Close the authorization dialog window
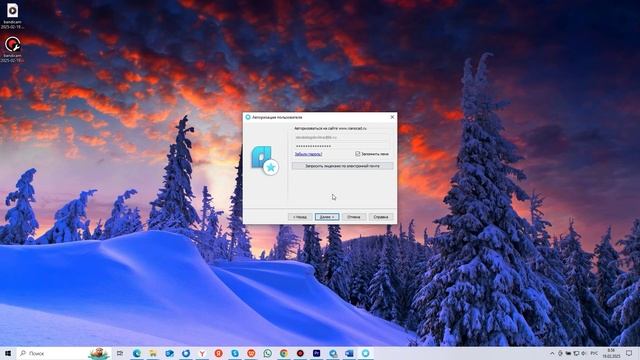The width and height of the screenshot is (640, 360). [x=392, y=117]
